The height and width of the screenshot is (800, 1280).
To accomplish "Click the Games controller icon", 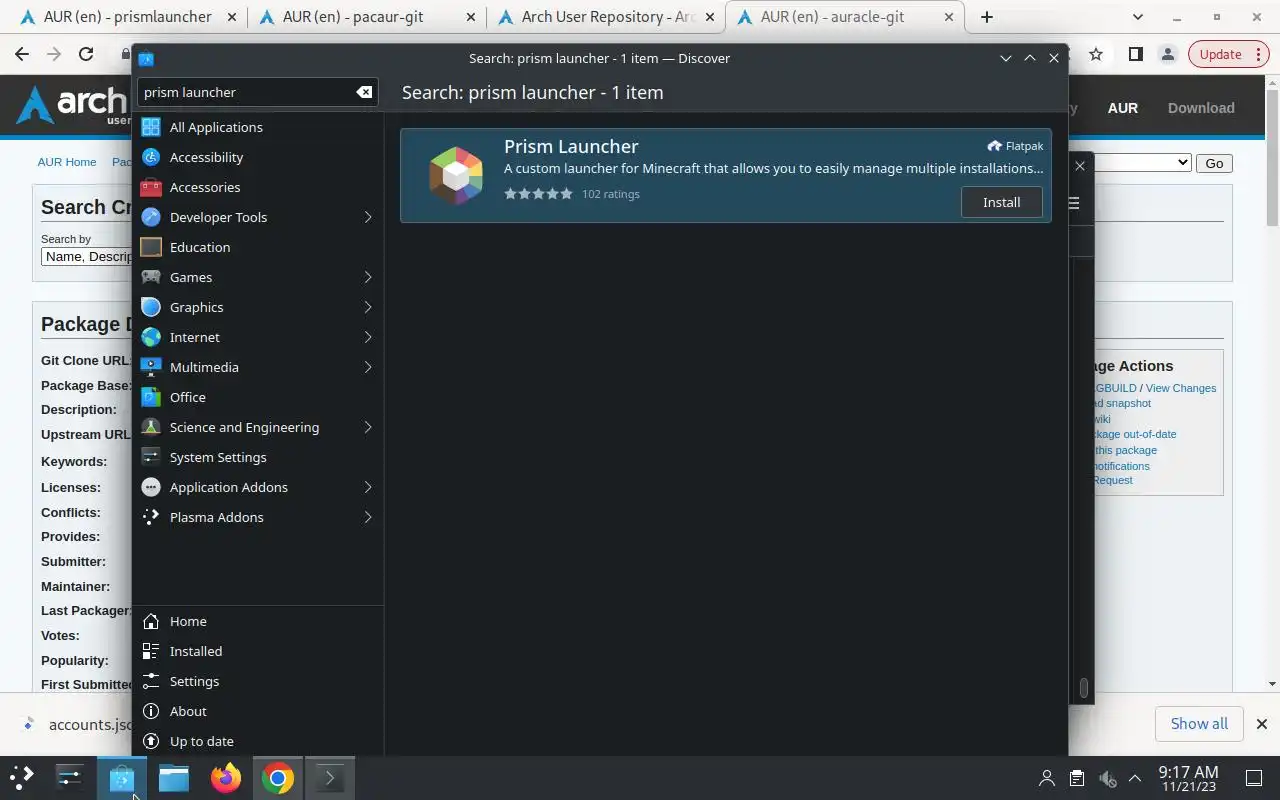I will pos(151,277).
